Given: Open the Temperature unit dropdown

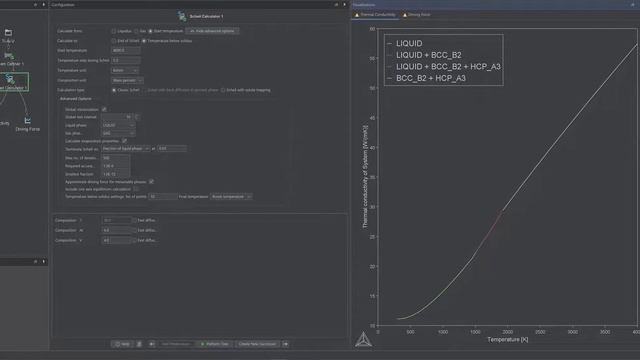Looking at the screenshot, I should click(125, 70).
